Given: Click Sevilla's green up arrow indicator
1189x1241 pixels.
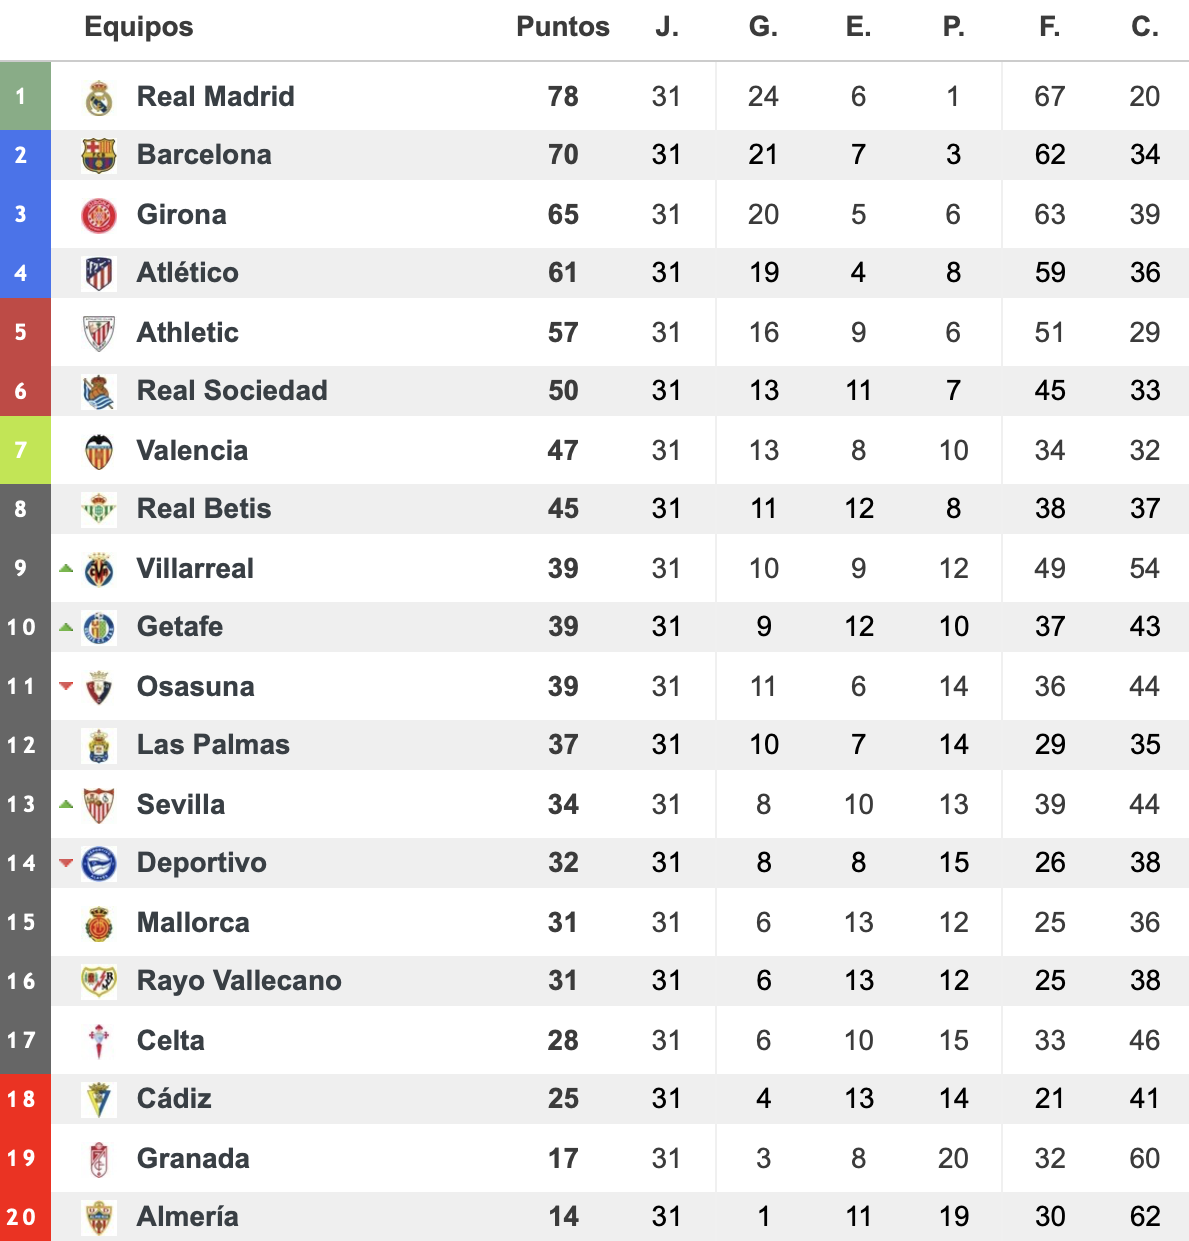Looking at the screenshot, I should click(66, 804).
